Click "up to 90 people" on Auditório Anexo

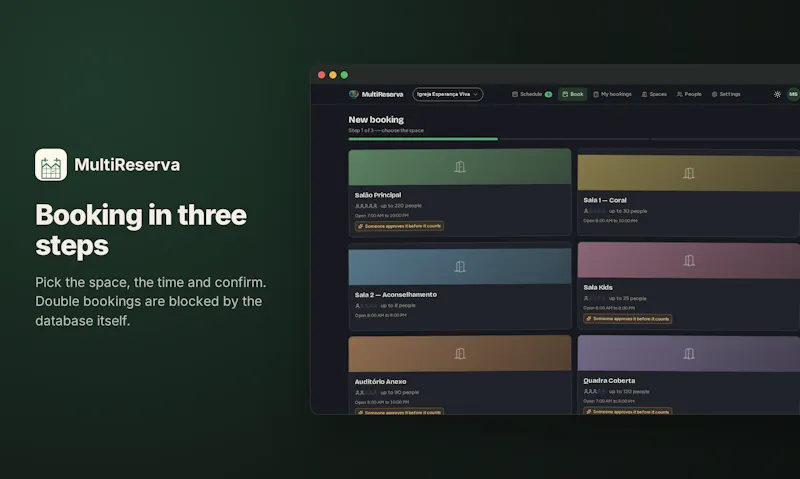tap(399, 392)
